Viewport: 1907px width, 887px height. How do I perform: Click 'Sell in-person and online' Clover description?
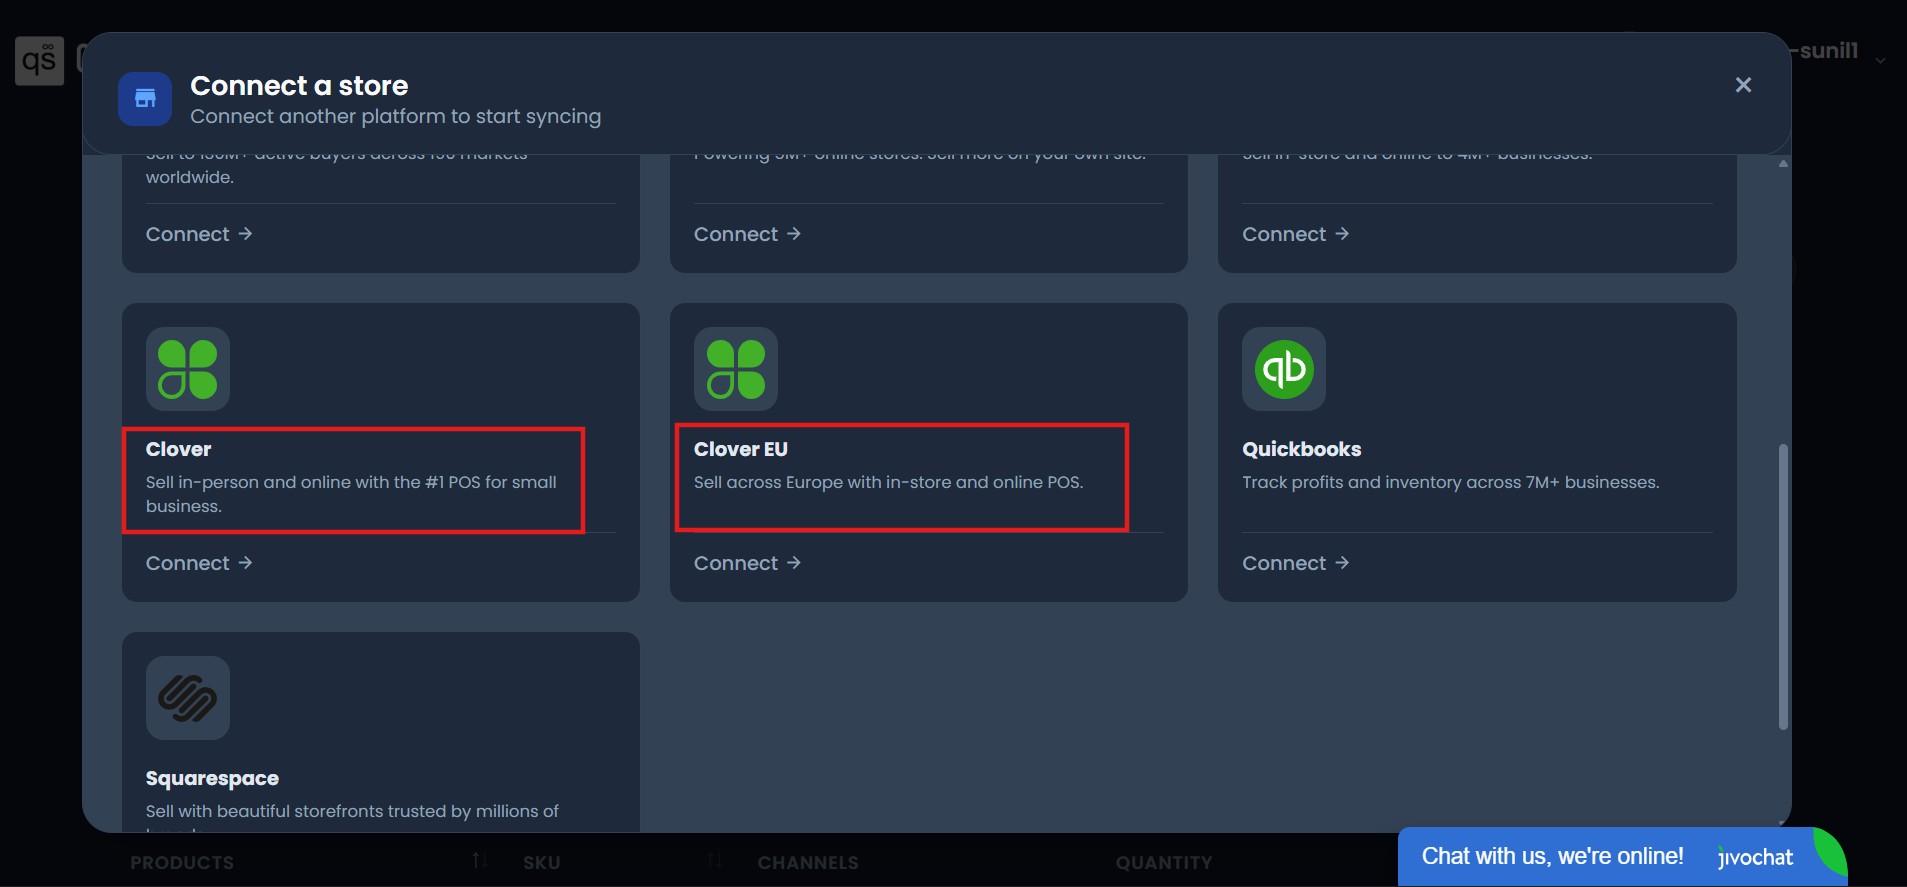coord(351,494)
